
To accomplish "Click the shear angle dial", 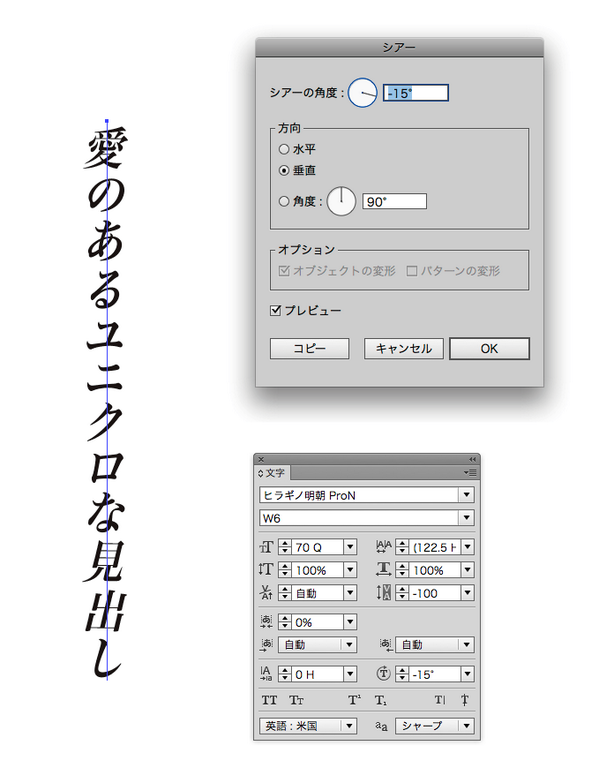I will point(362,93).
